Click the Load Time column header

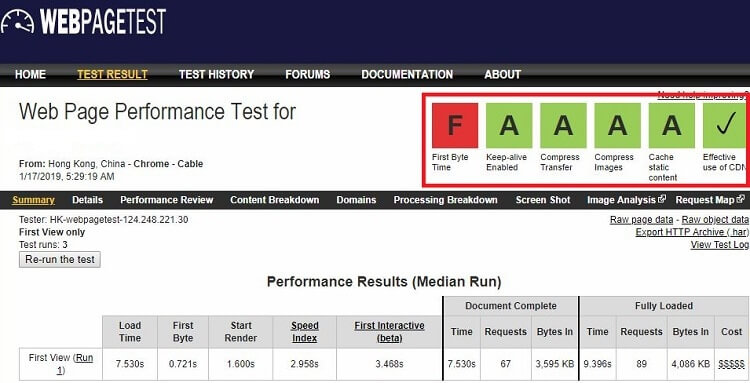click(x=130, y=332)
